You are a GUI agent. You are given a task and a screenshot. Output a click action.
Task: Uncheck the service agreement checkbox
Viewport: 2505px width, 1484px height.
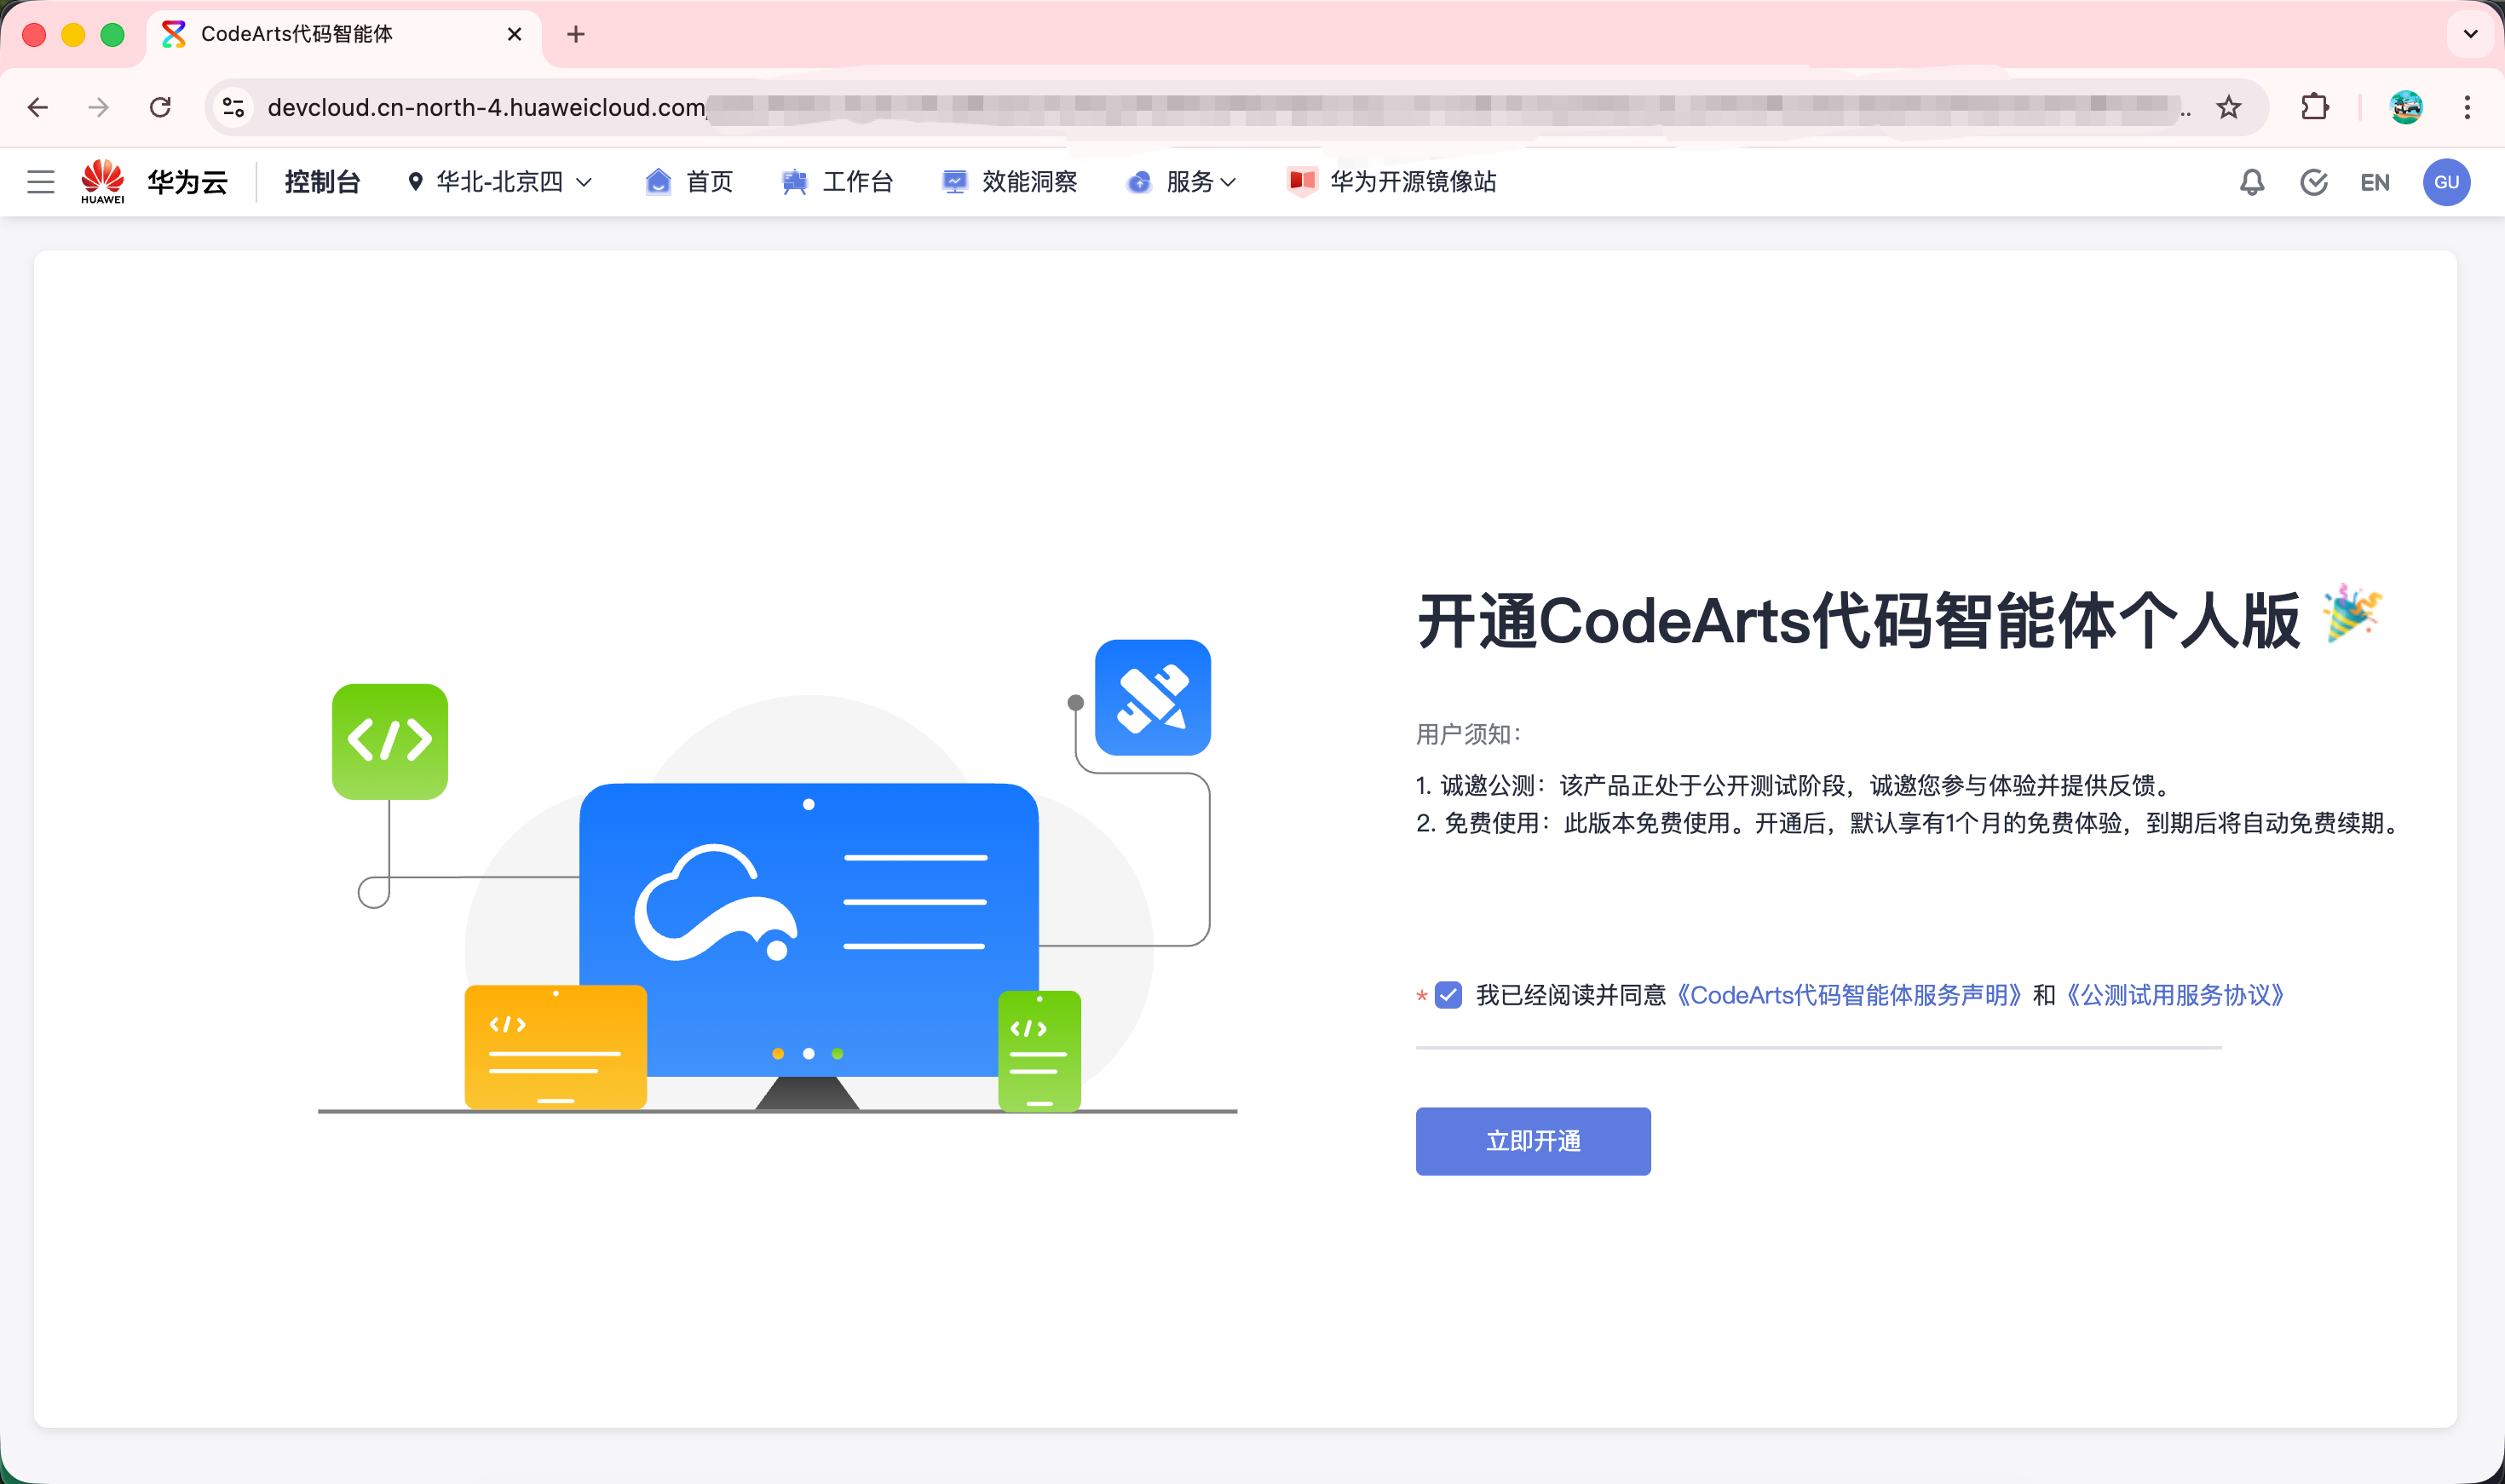point(1448,995)
